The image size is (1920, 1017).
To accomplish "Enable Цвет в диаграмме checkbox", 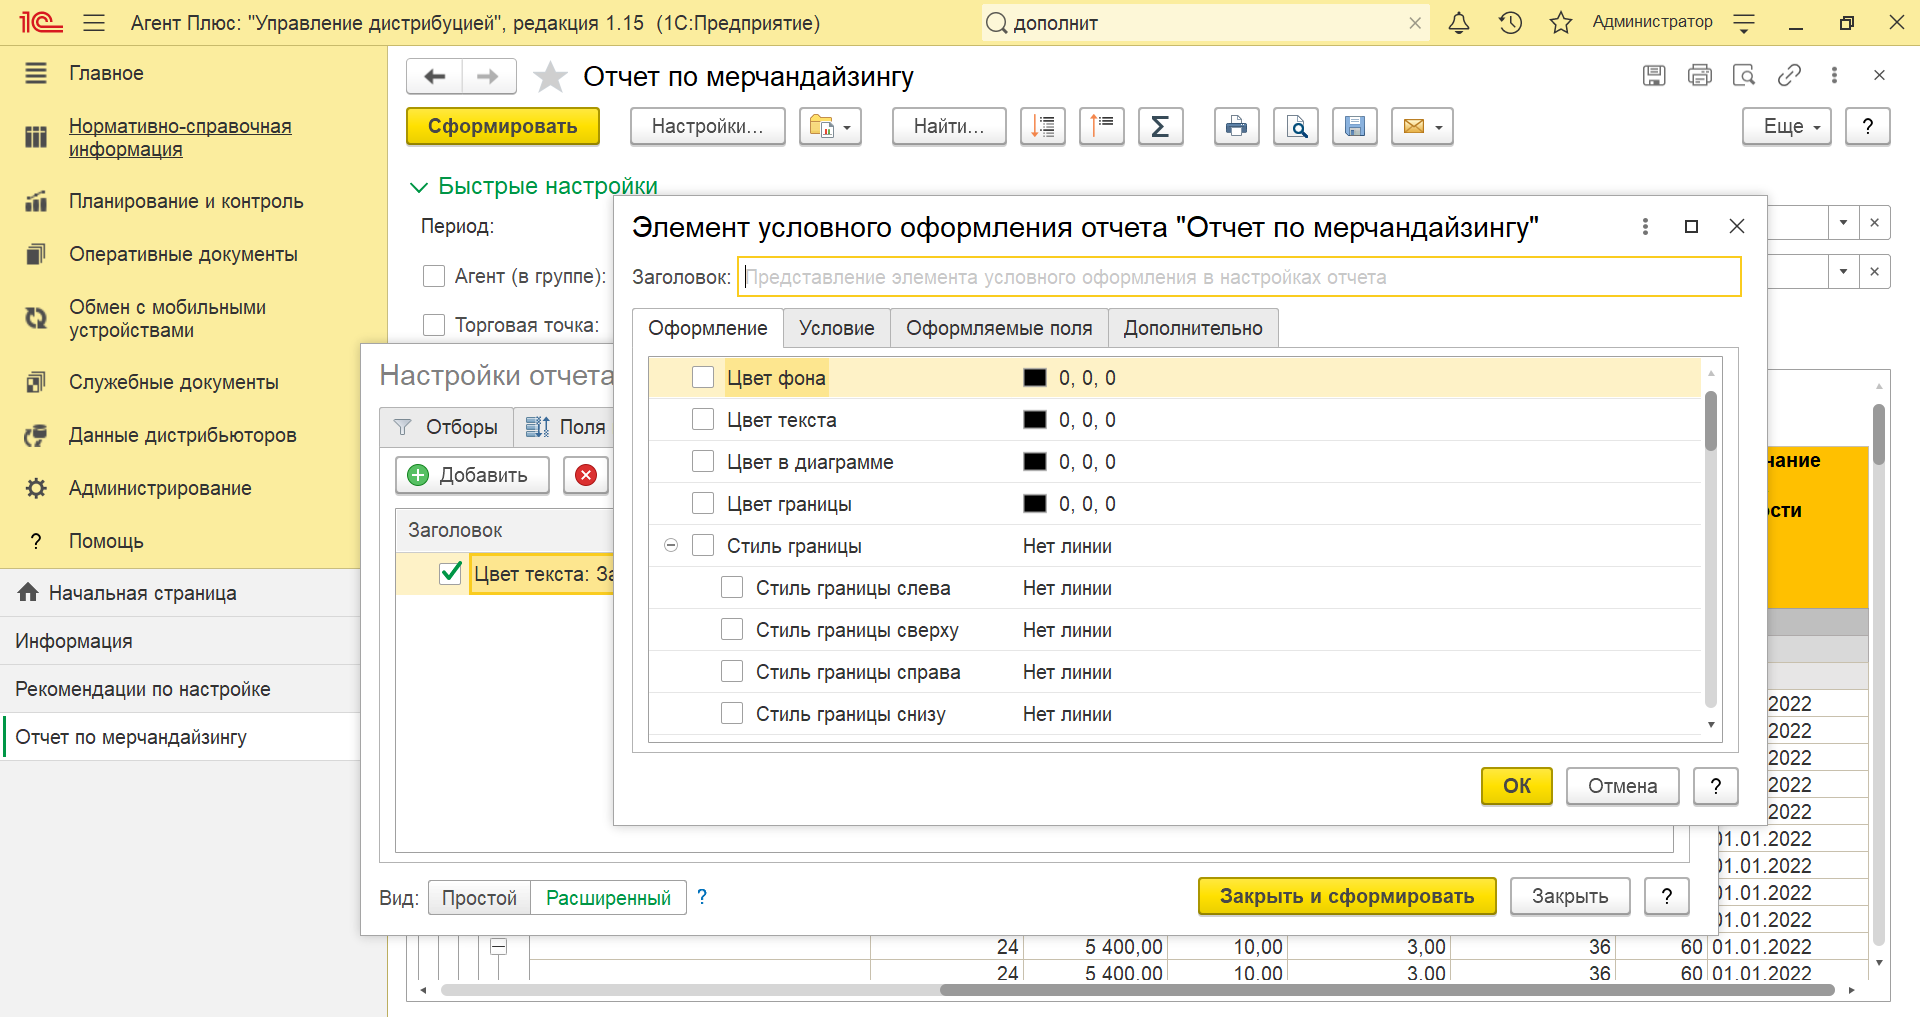I will [x=703, y=461].
